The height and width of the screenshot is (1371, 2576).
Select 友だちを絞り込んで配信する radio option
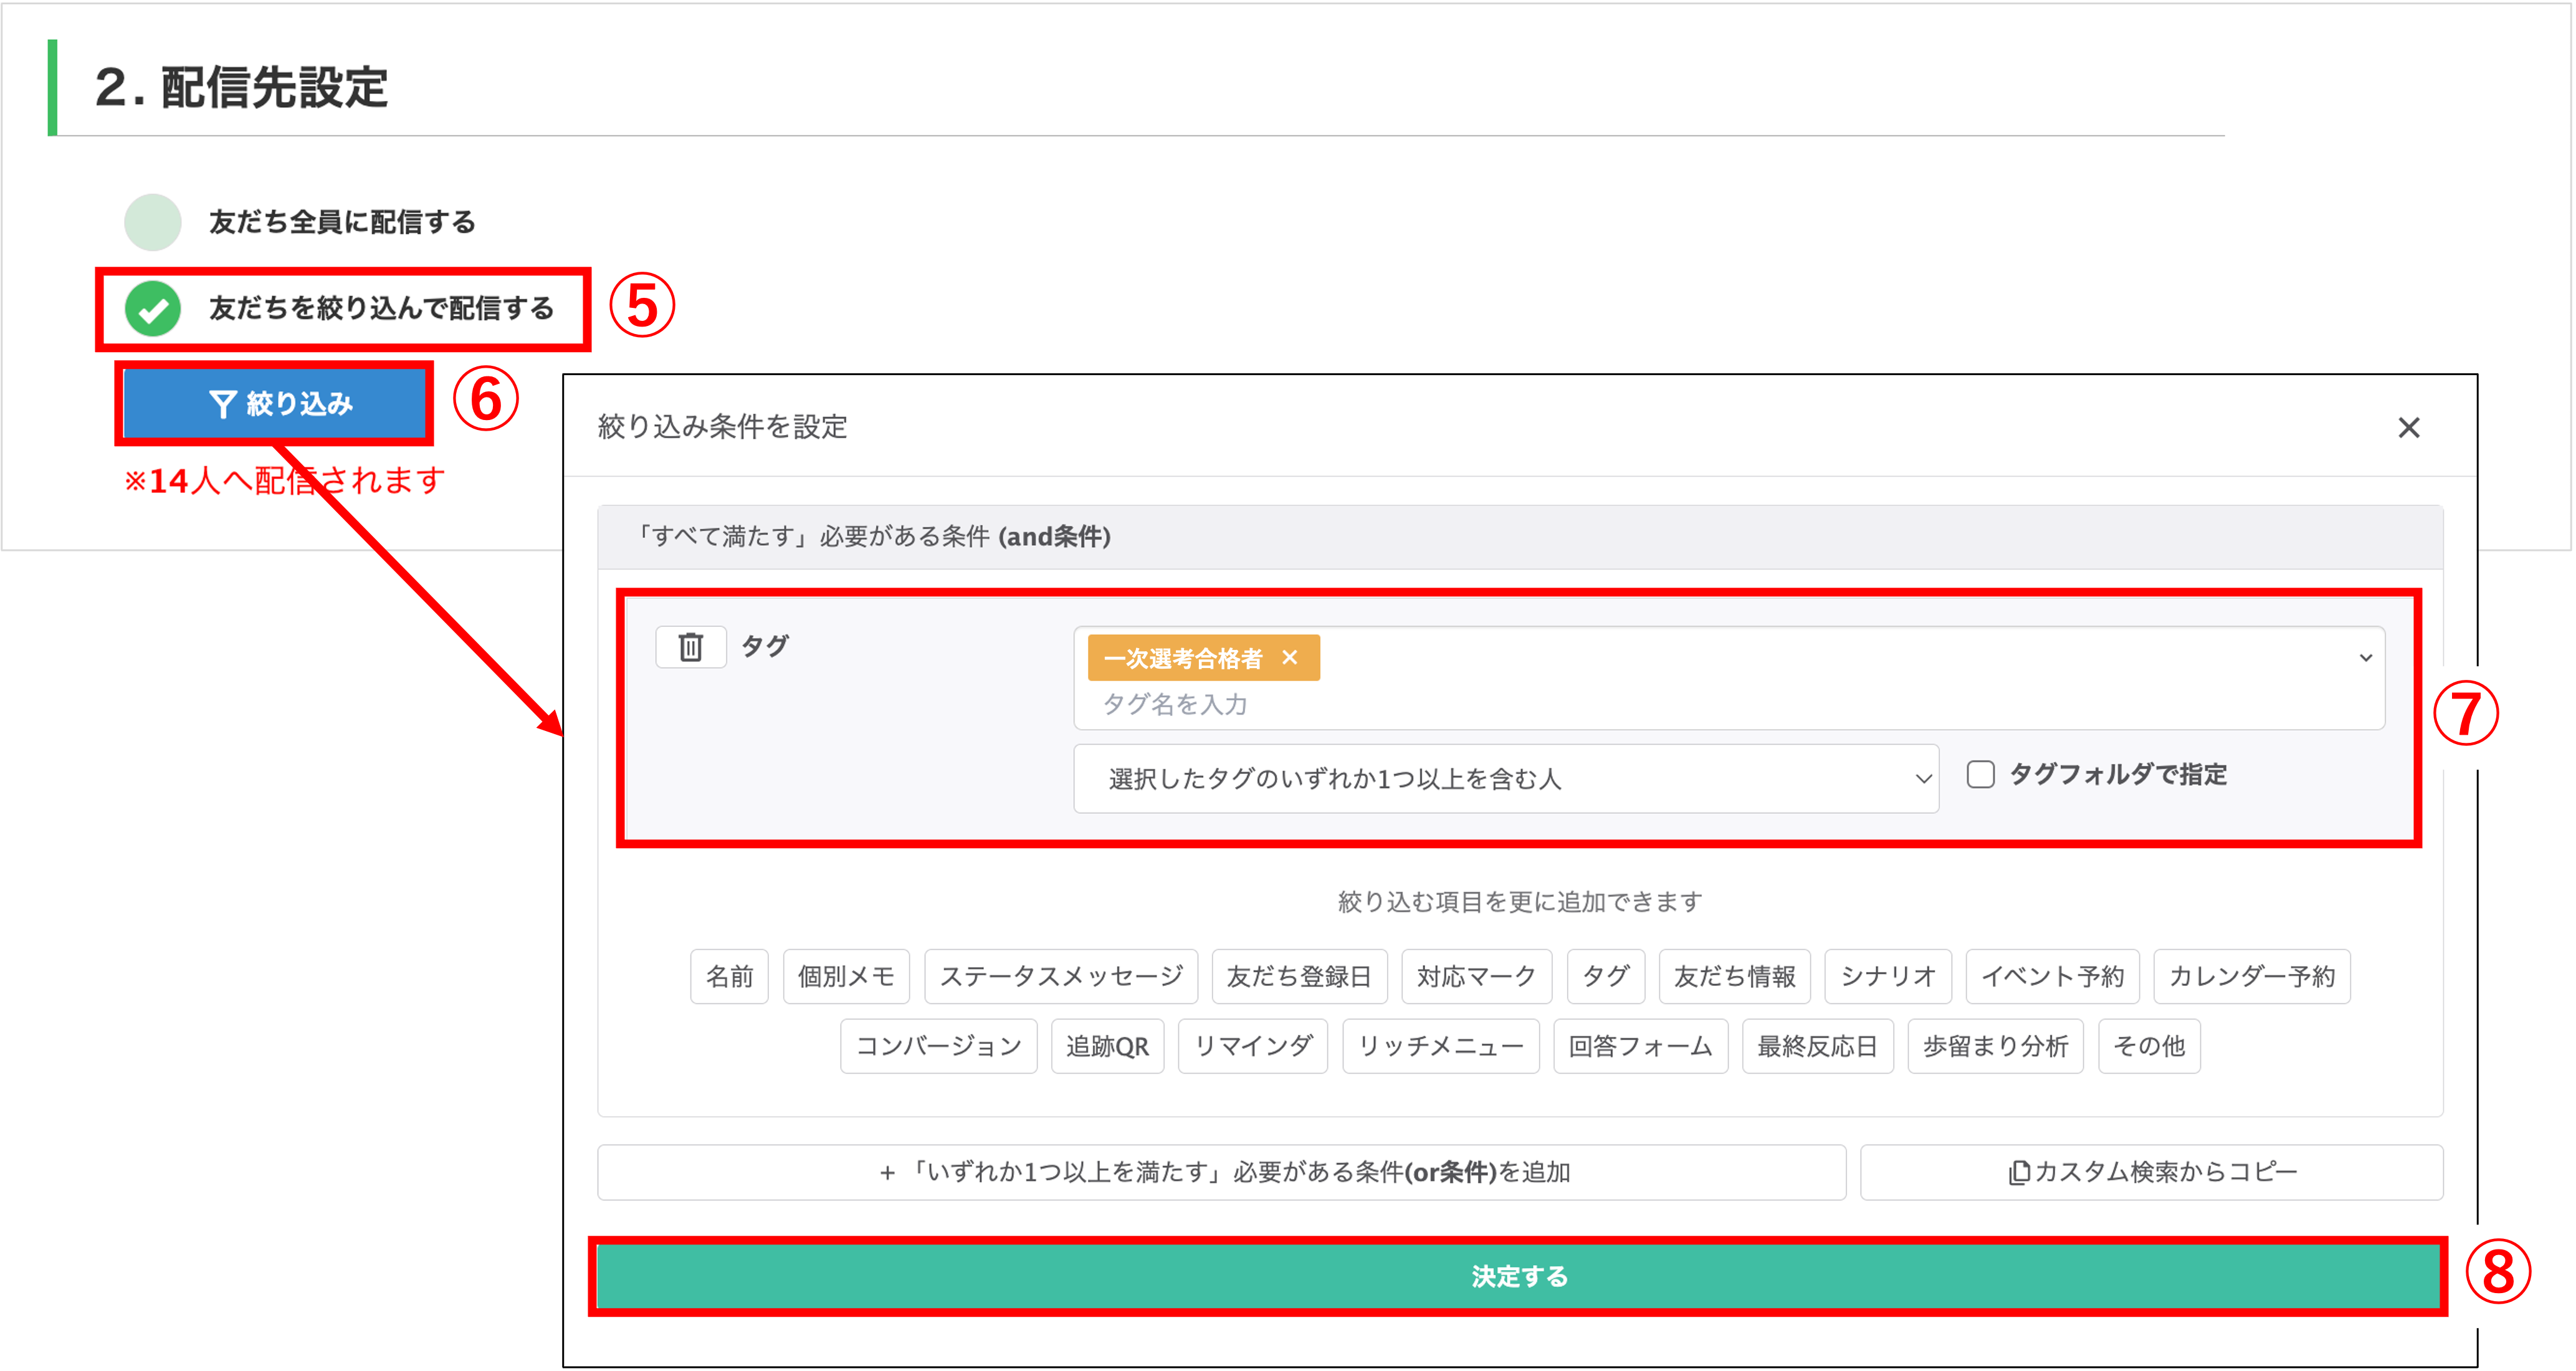click(153, 309)
